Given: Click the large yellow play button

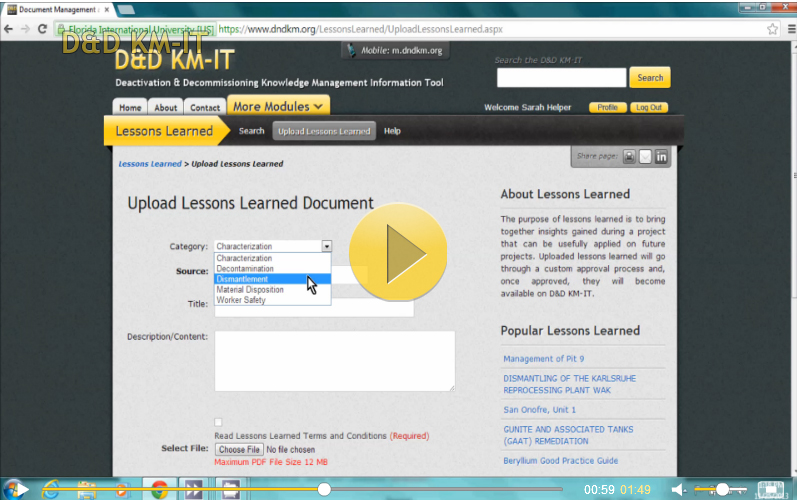Looking at the screenshot, I should pyautogui.click(x=398, y=253).
